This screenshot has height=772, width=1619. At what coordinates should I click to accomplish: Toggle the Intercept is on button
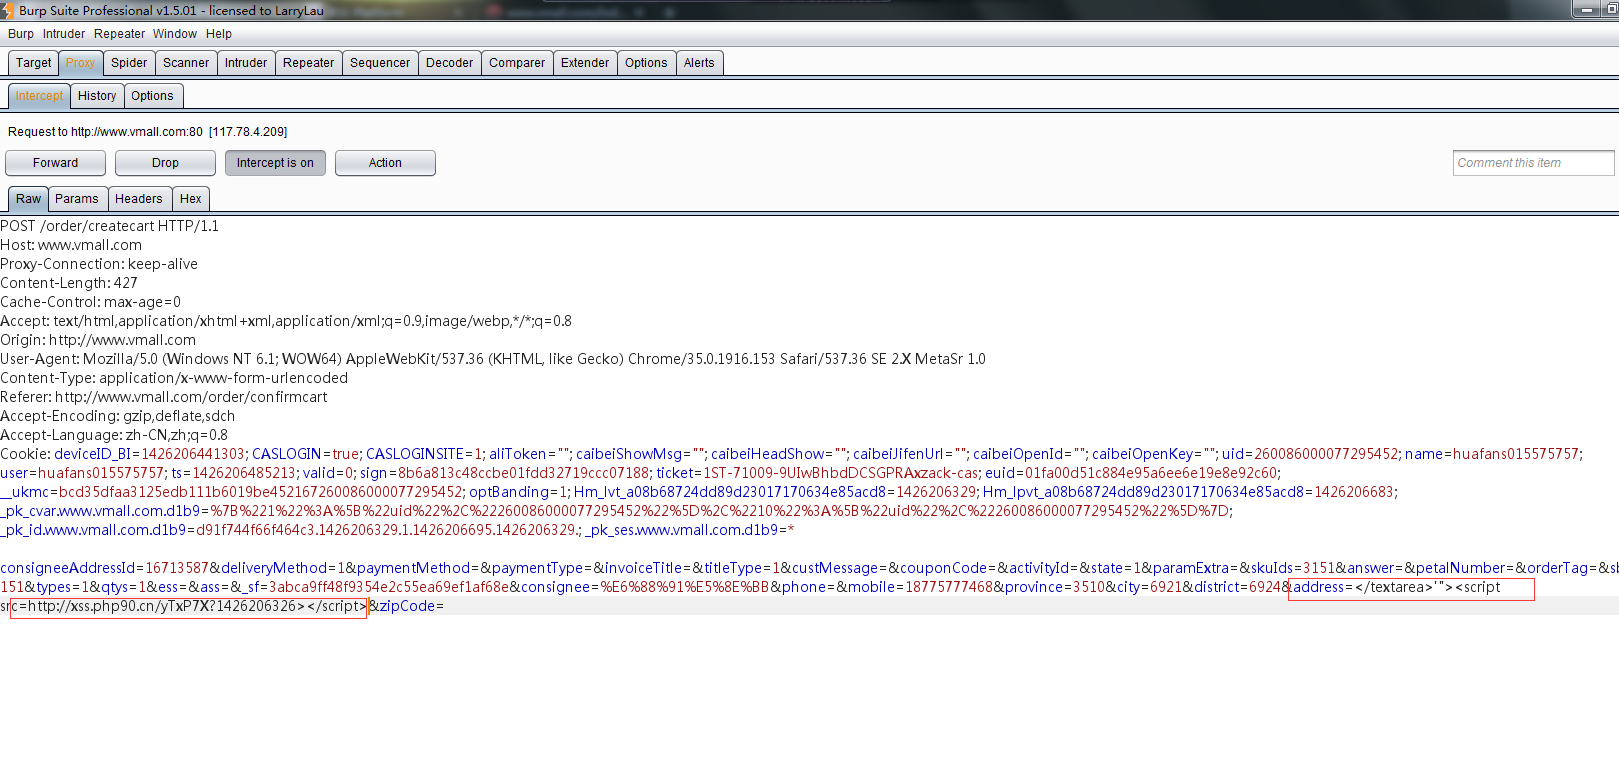click(x=275, y=163)
